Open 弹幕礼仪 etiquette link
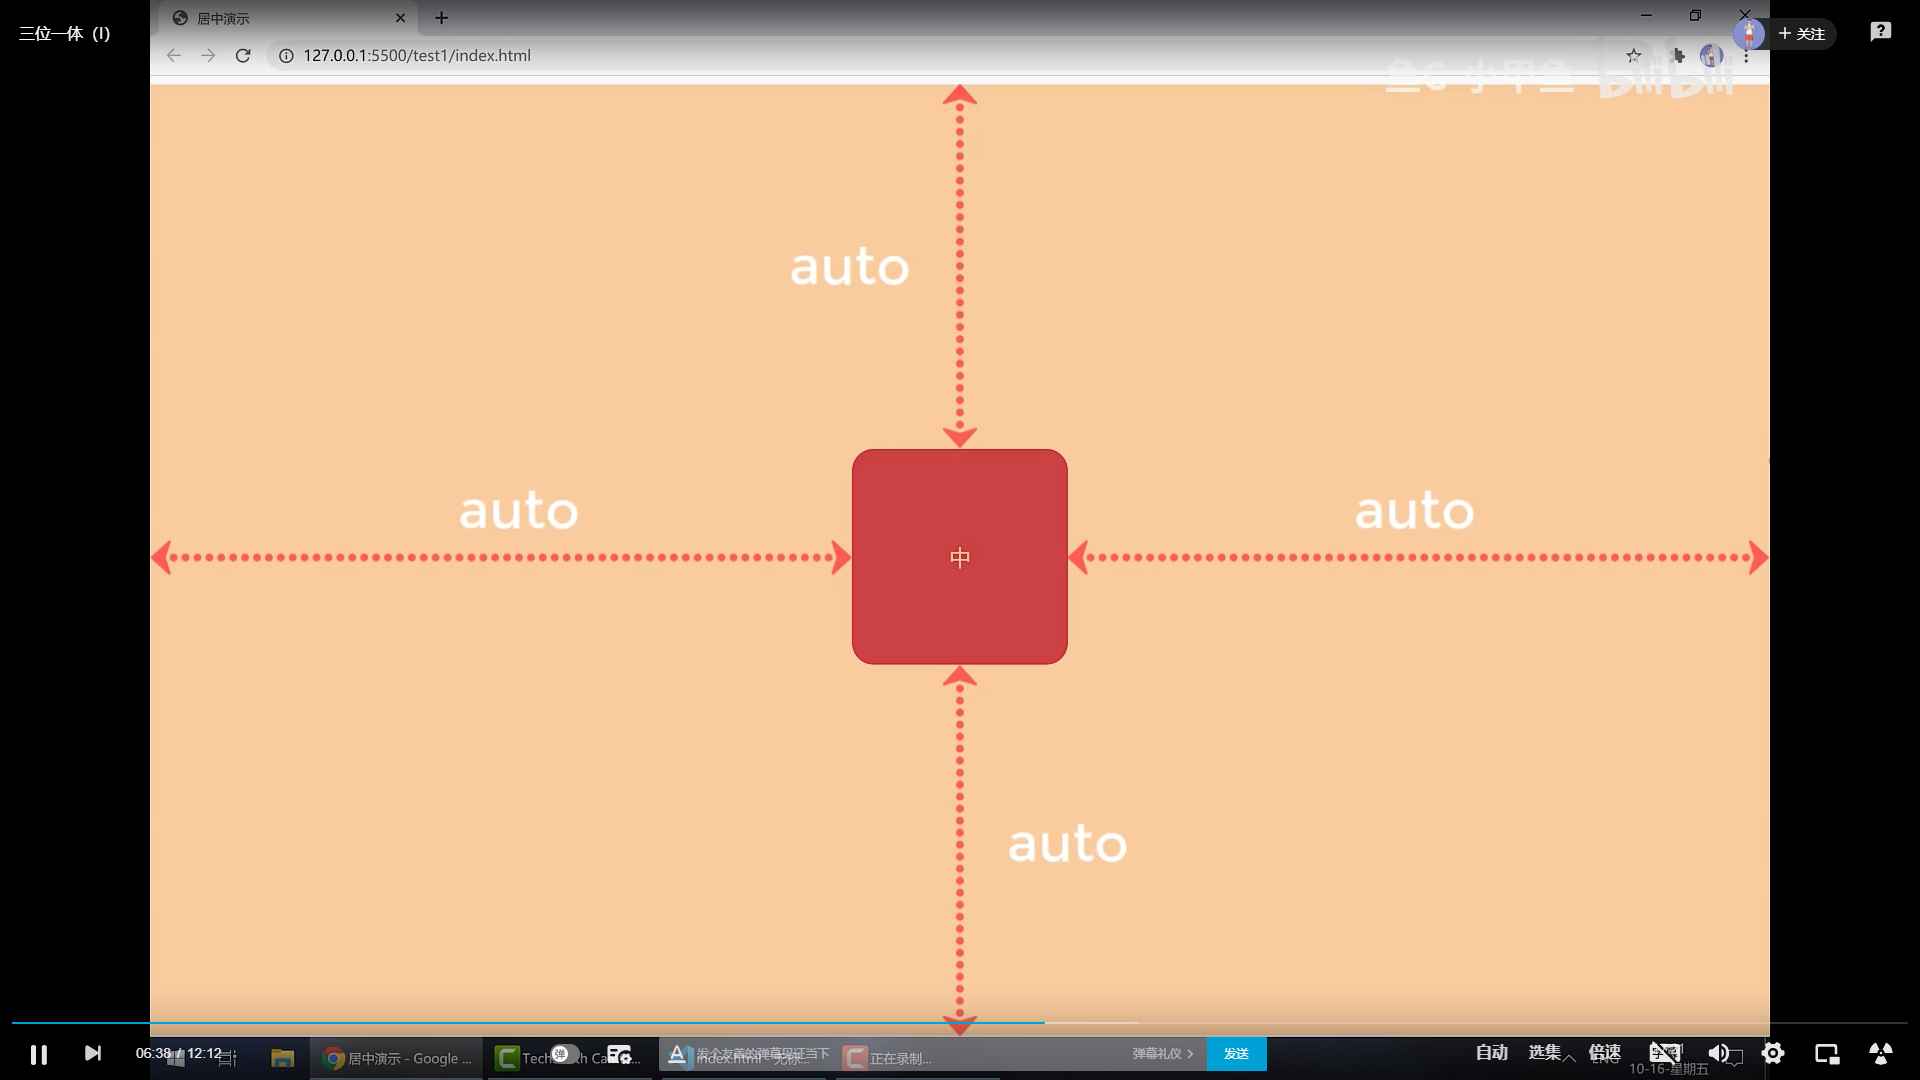Image resolution: width=1920 pixels, height=1080 pixels. click(1162, 1054)
